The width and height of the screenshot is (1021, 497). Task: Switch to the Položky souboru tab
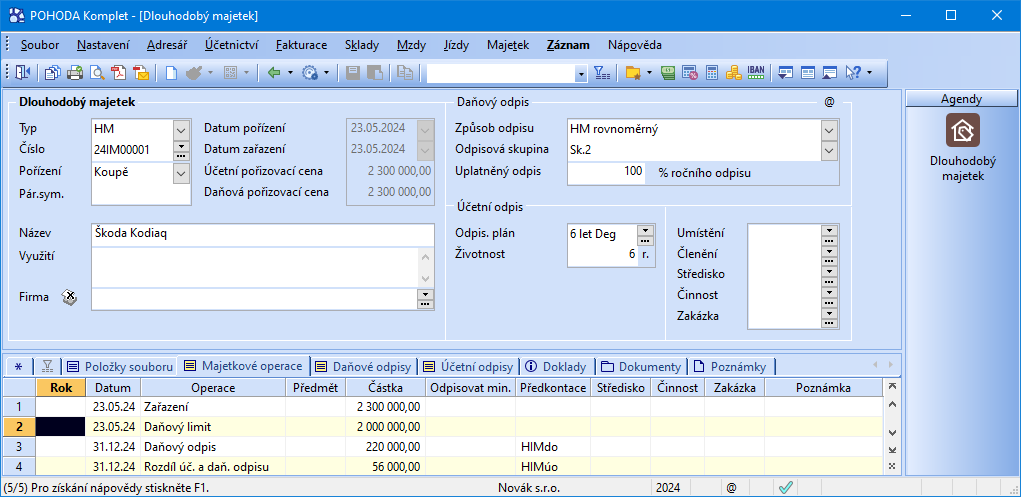click(x=120, y=366)
